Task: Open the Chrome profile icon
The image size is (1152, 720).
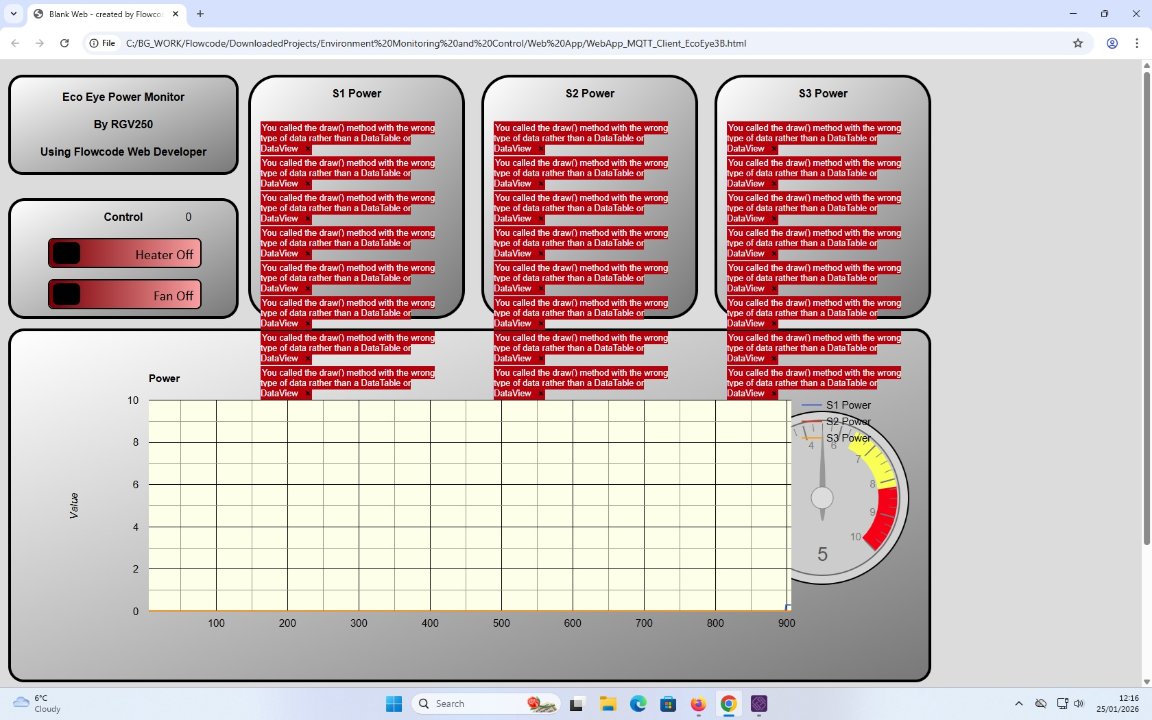Action: coord(1112,43)
